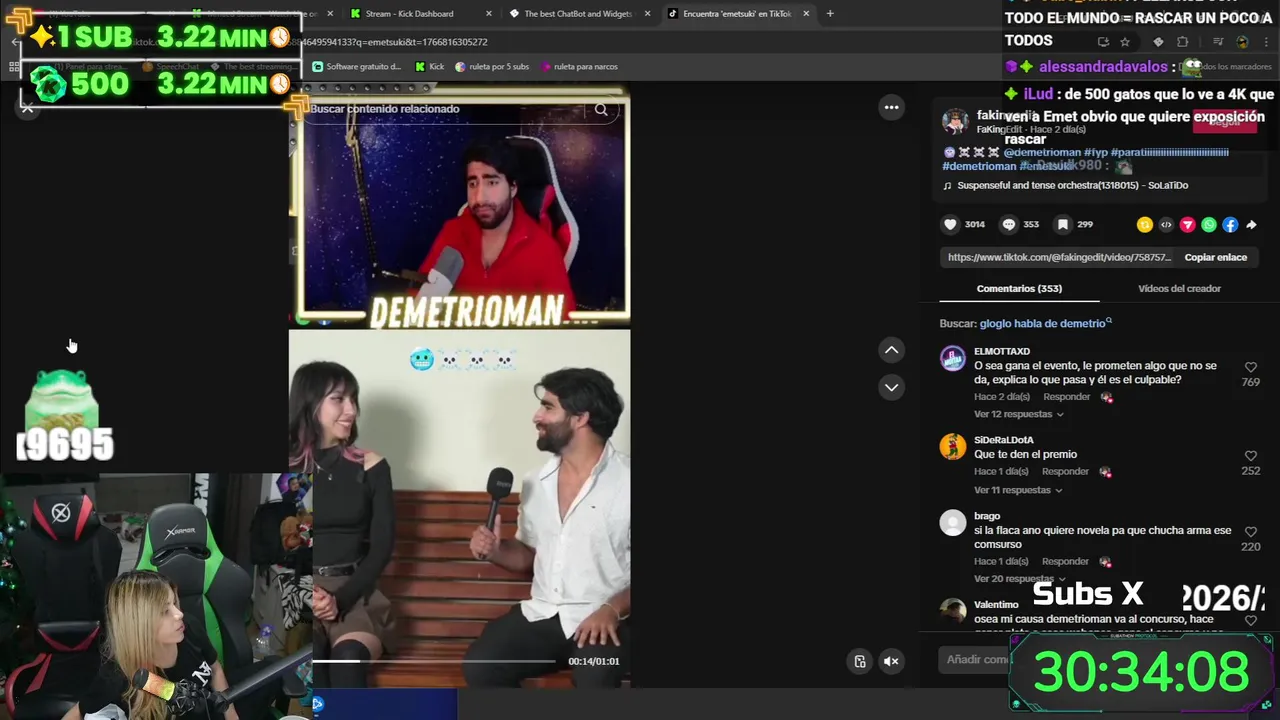Image resolution: width=1280 pixels, height=720 pixels.
Task: Open 'ruleta para narcos' bookmark
Action: [580, 67]
